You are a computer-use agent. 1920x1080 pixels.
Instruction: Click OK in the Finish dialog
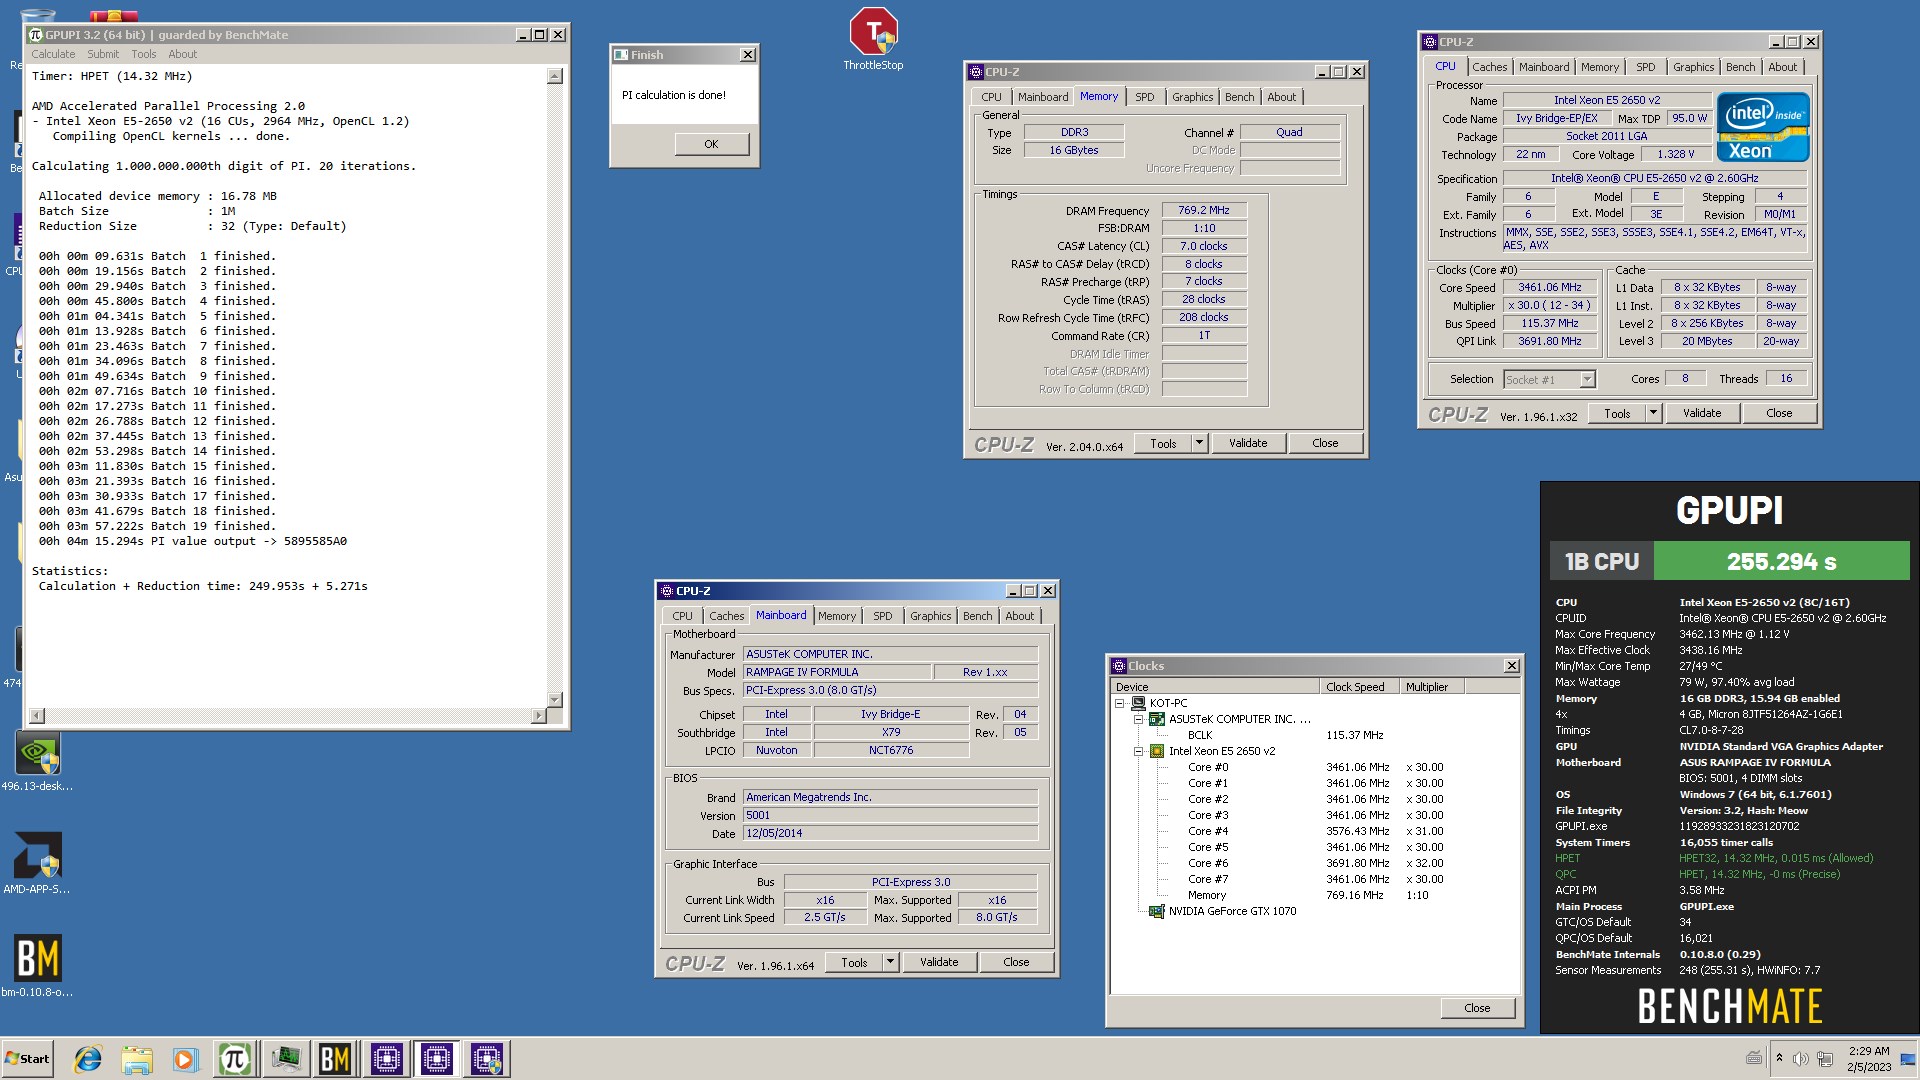(711, 144)
